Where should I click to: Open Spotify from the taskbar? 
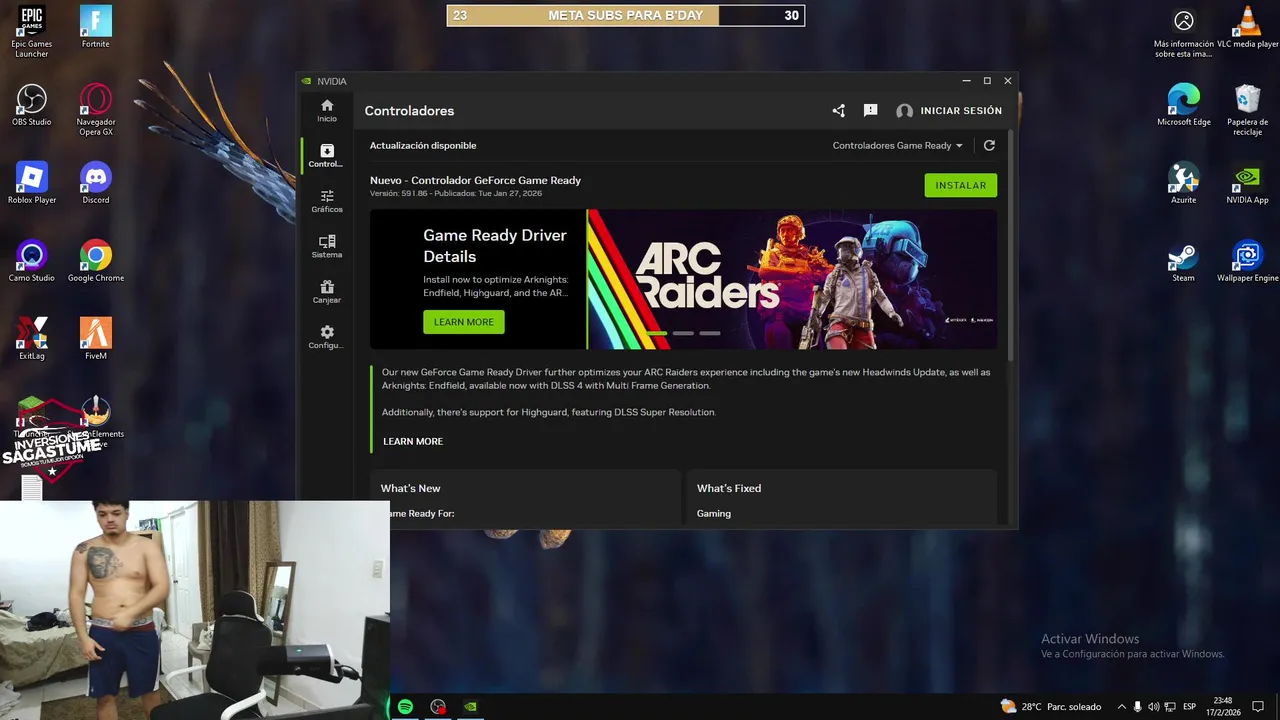(x=405, y=707)
